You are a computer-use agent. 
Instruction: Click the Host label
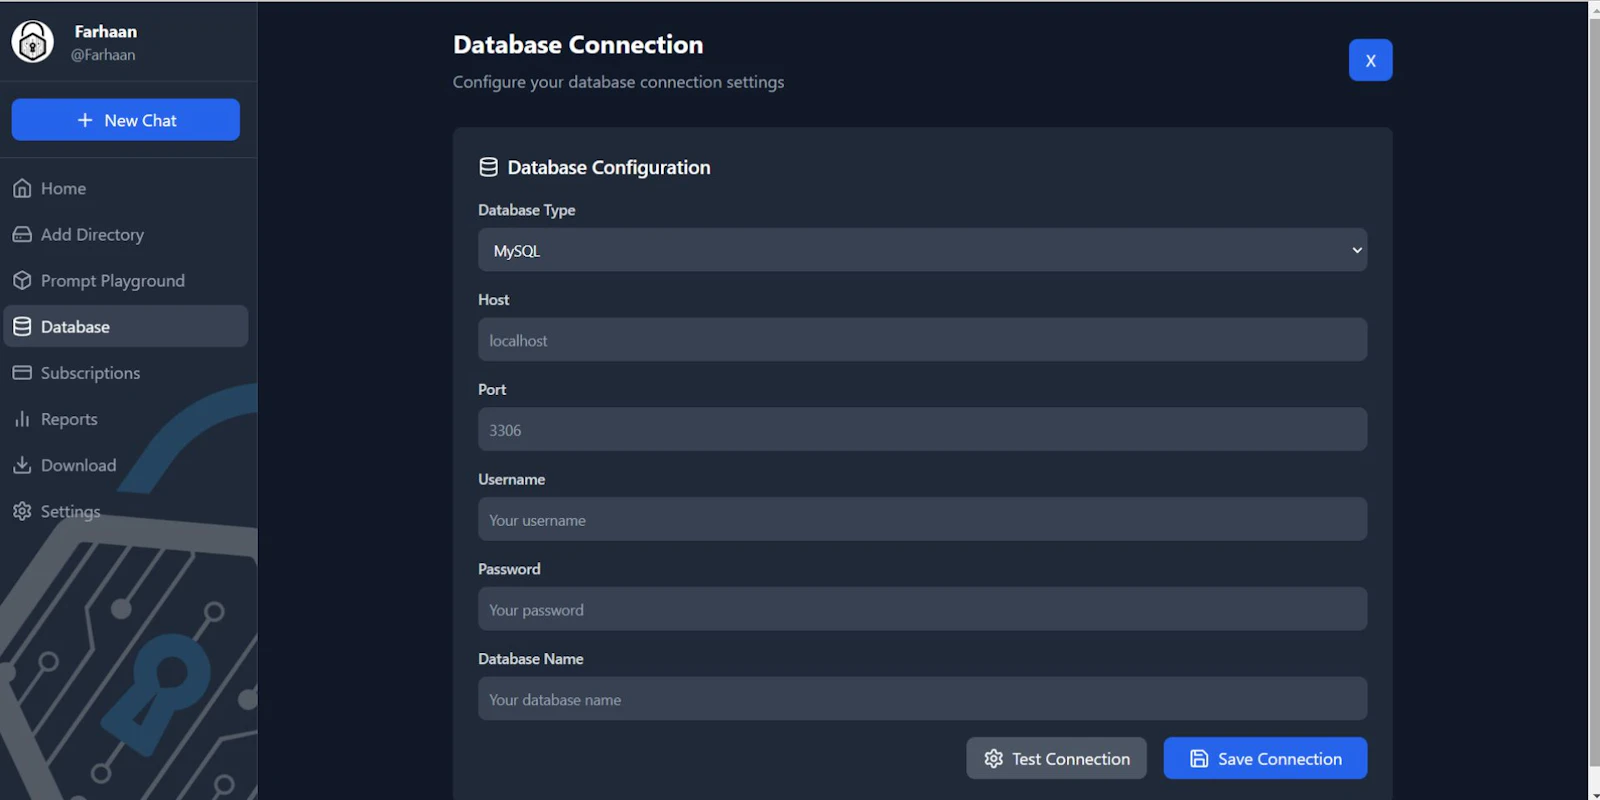point(493,299)
